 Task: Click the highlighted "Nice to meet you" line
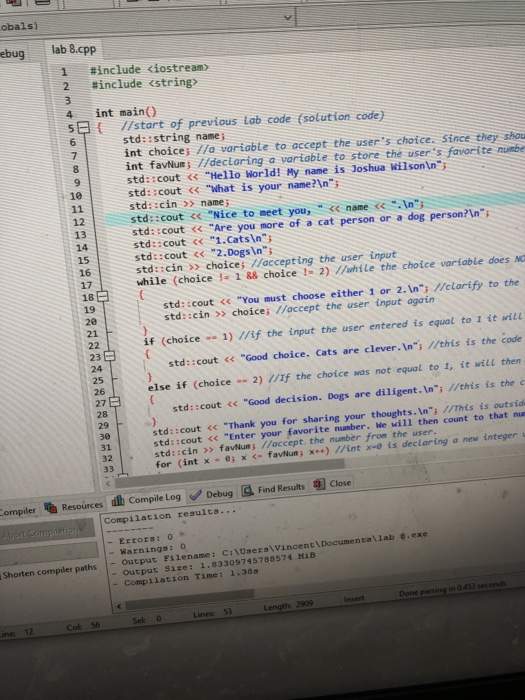(x=277, y=211)
